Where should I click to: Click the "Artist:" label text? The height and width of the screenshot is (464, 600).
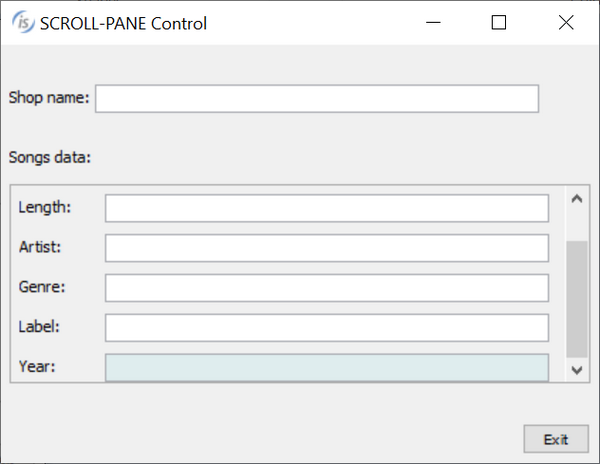(41, 246)
